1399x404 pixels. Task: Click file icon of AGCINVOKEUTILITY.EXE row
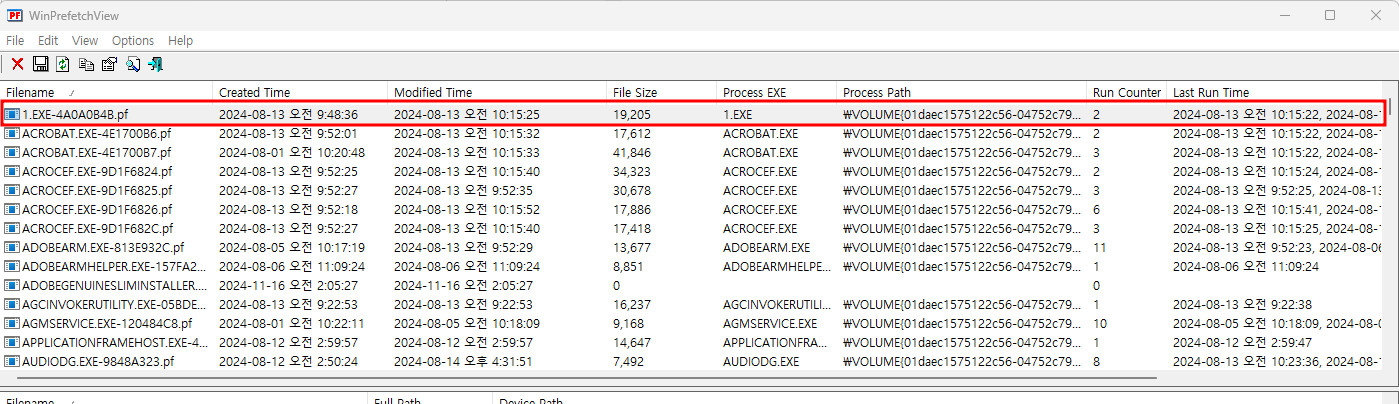(12, 304)
